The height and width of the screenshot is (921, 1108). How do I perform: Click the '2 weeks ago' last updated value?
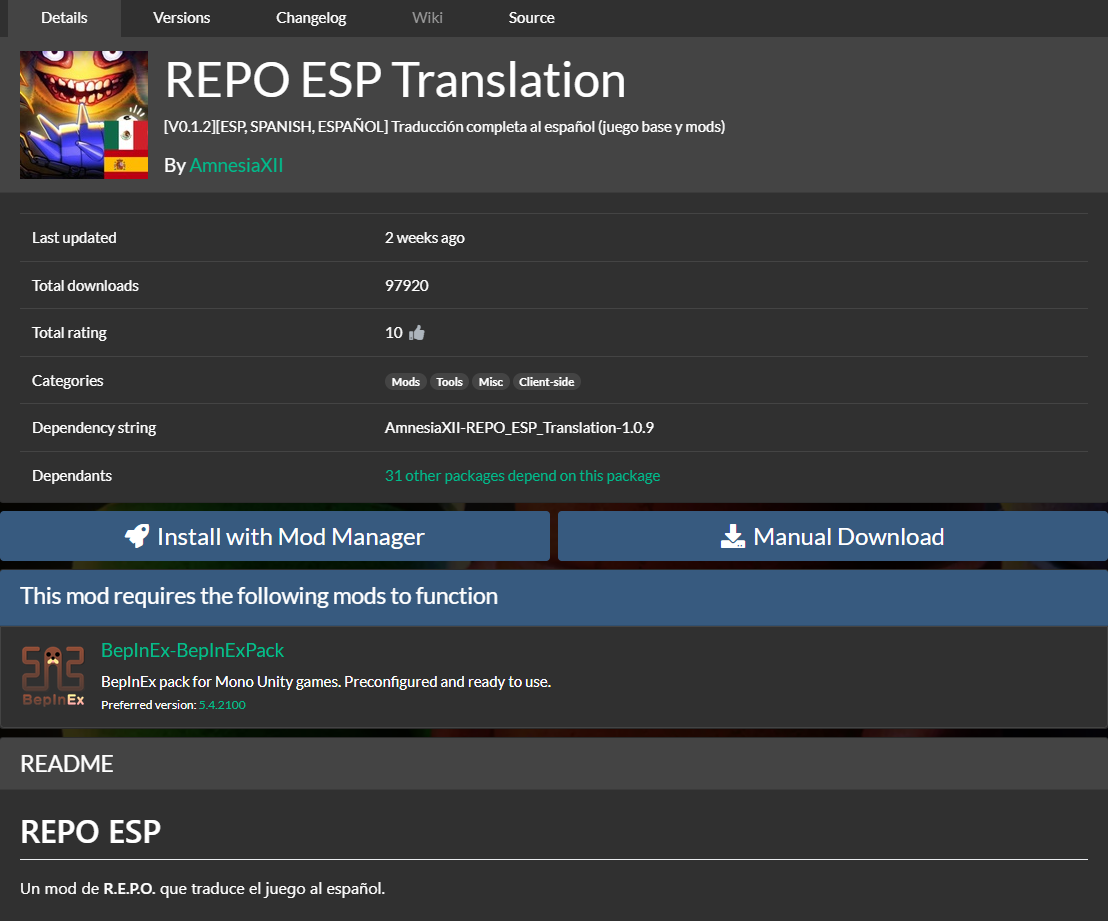point(425,238)
